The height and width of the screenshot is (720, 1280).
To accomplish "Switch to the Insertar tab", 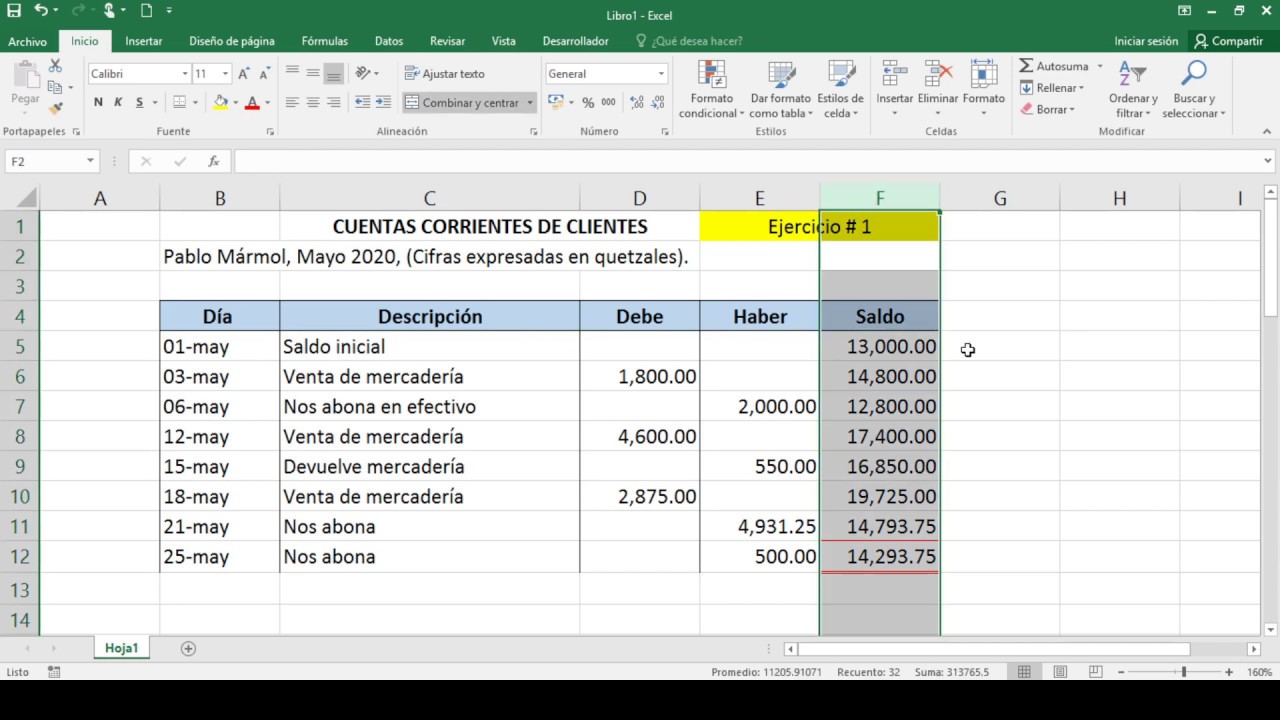I will [144, 42].
